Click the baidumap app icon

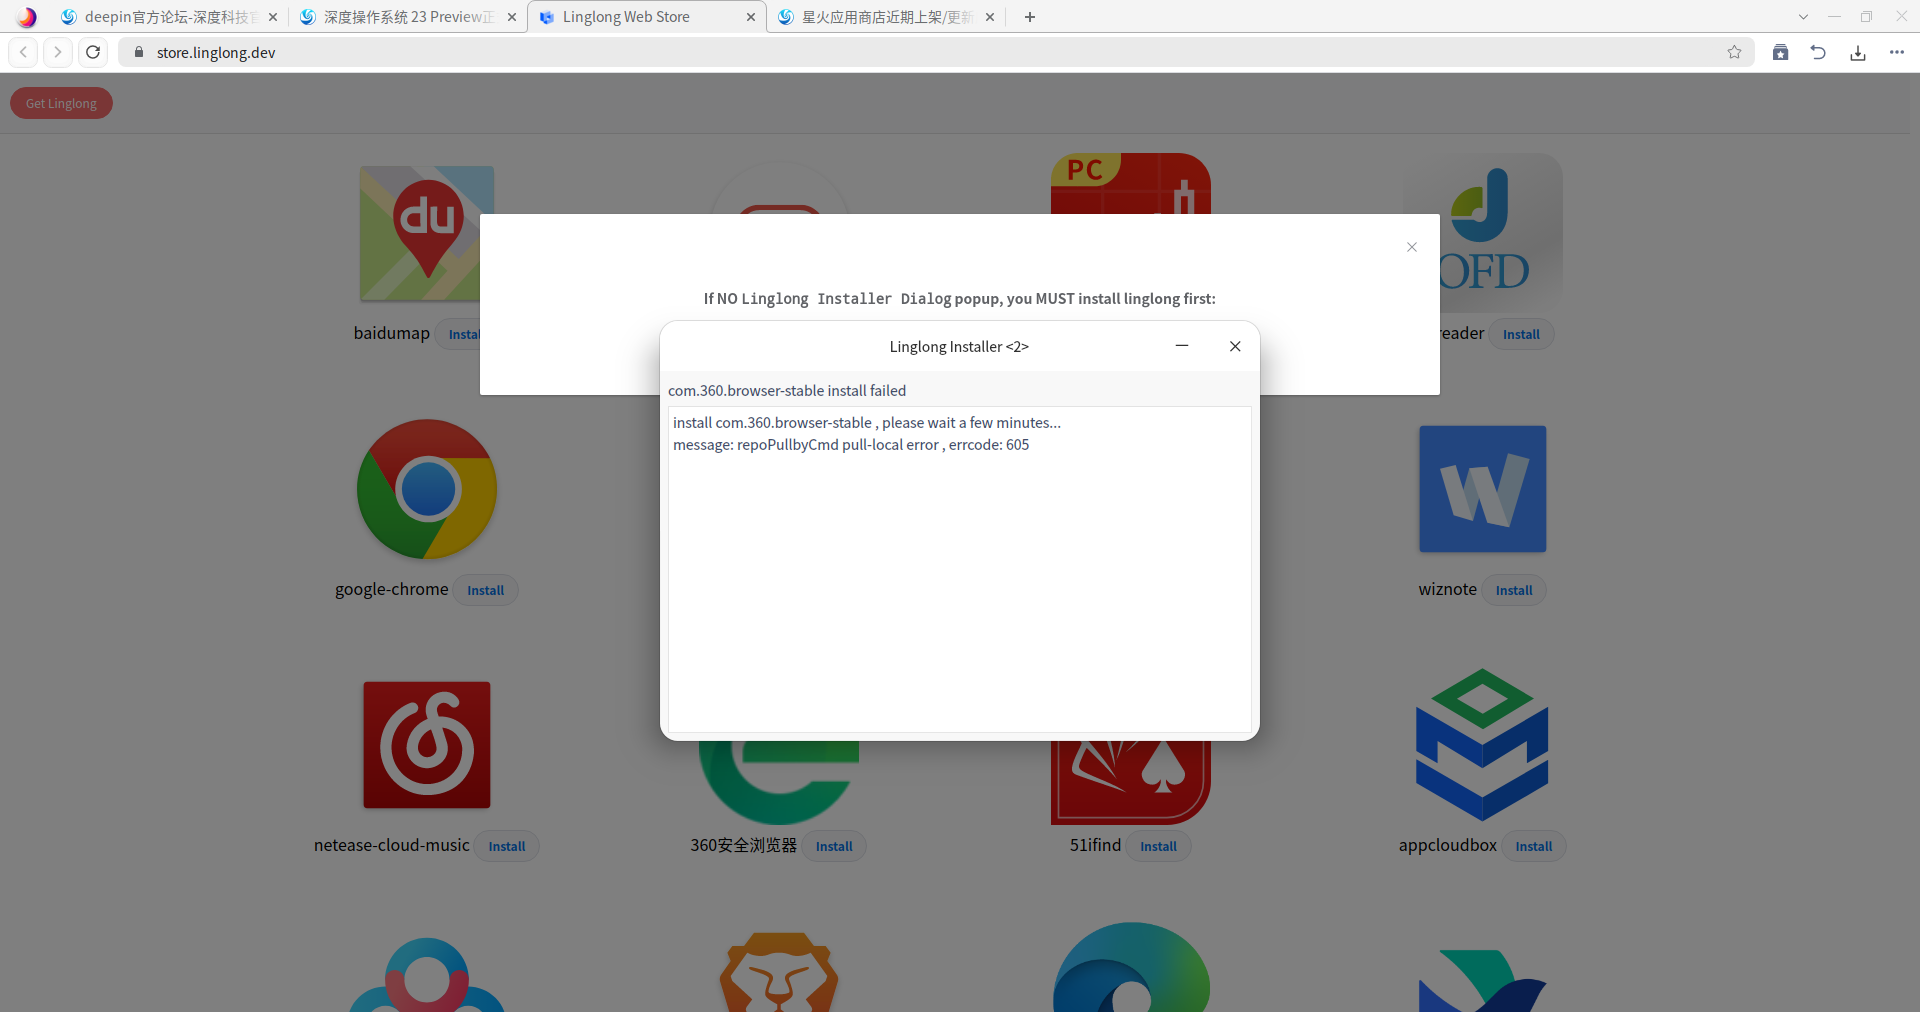[x=426, y=233]
